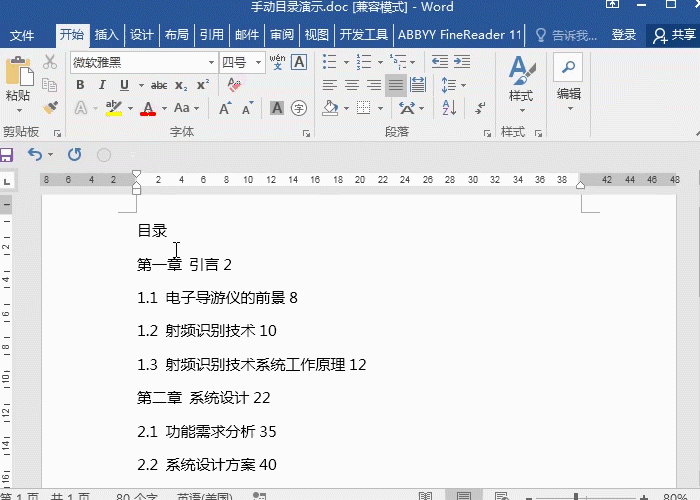The image size is (700, 500).
Task: Switch to the 设计 tab
Action: [x=142, y=35]
